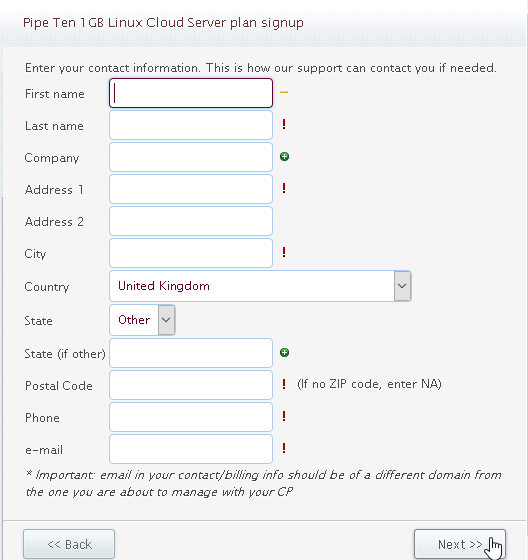
Task: Click the Phone number input box
Action: (x=191, y=417)
